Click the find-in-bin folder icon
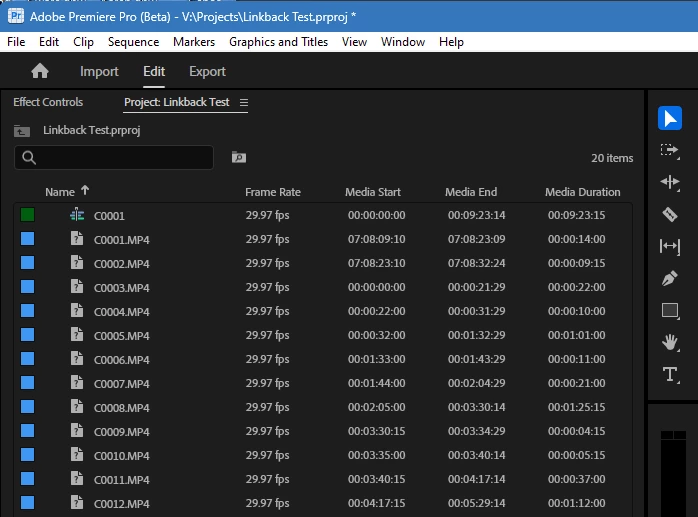This screenshot has height=517, width=698. [239, 157]
